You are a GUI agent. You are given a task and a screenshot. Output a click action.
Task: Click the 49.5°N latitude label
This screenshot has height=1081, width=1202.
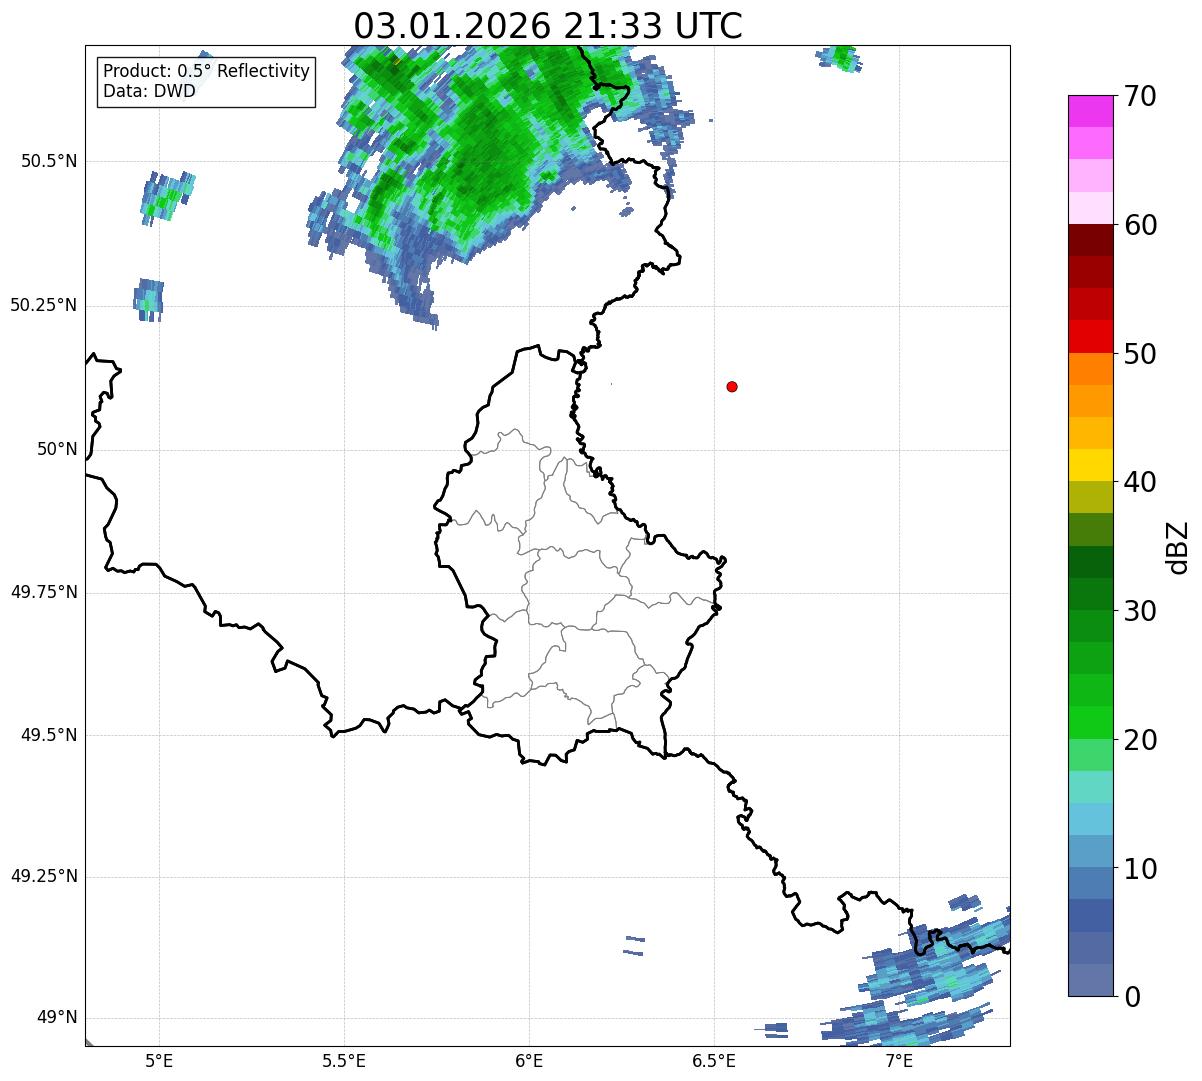(49, 735)
